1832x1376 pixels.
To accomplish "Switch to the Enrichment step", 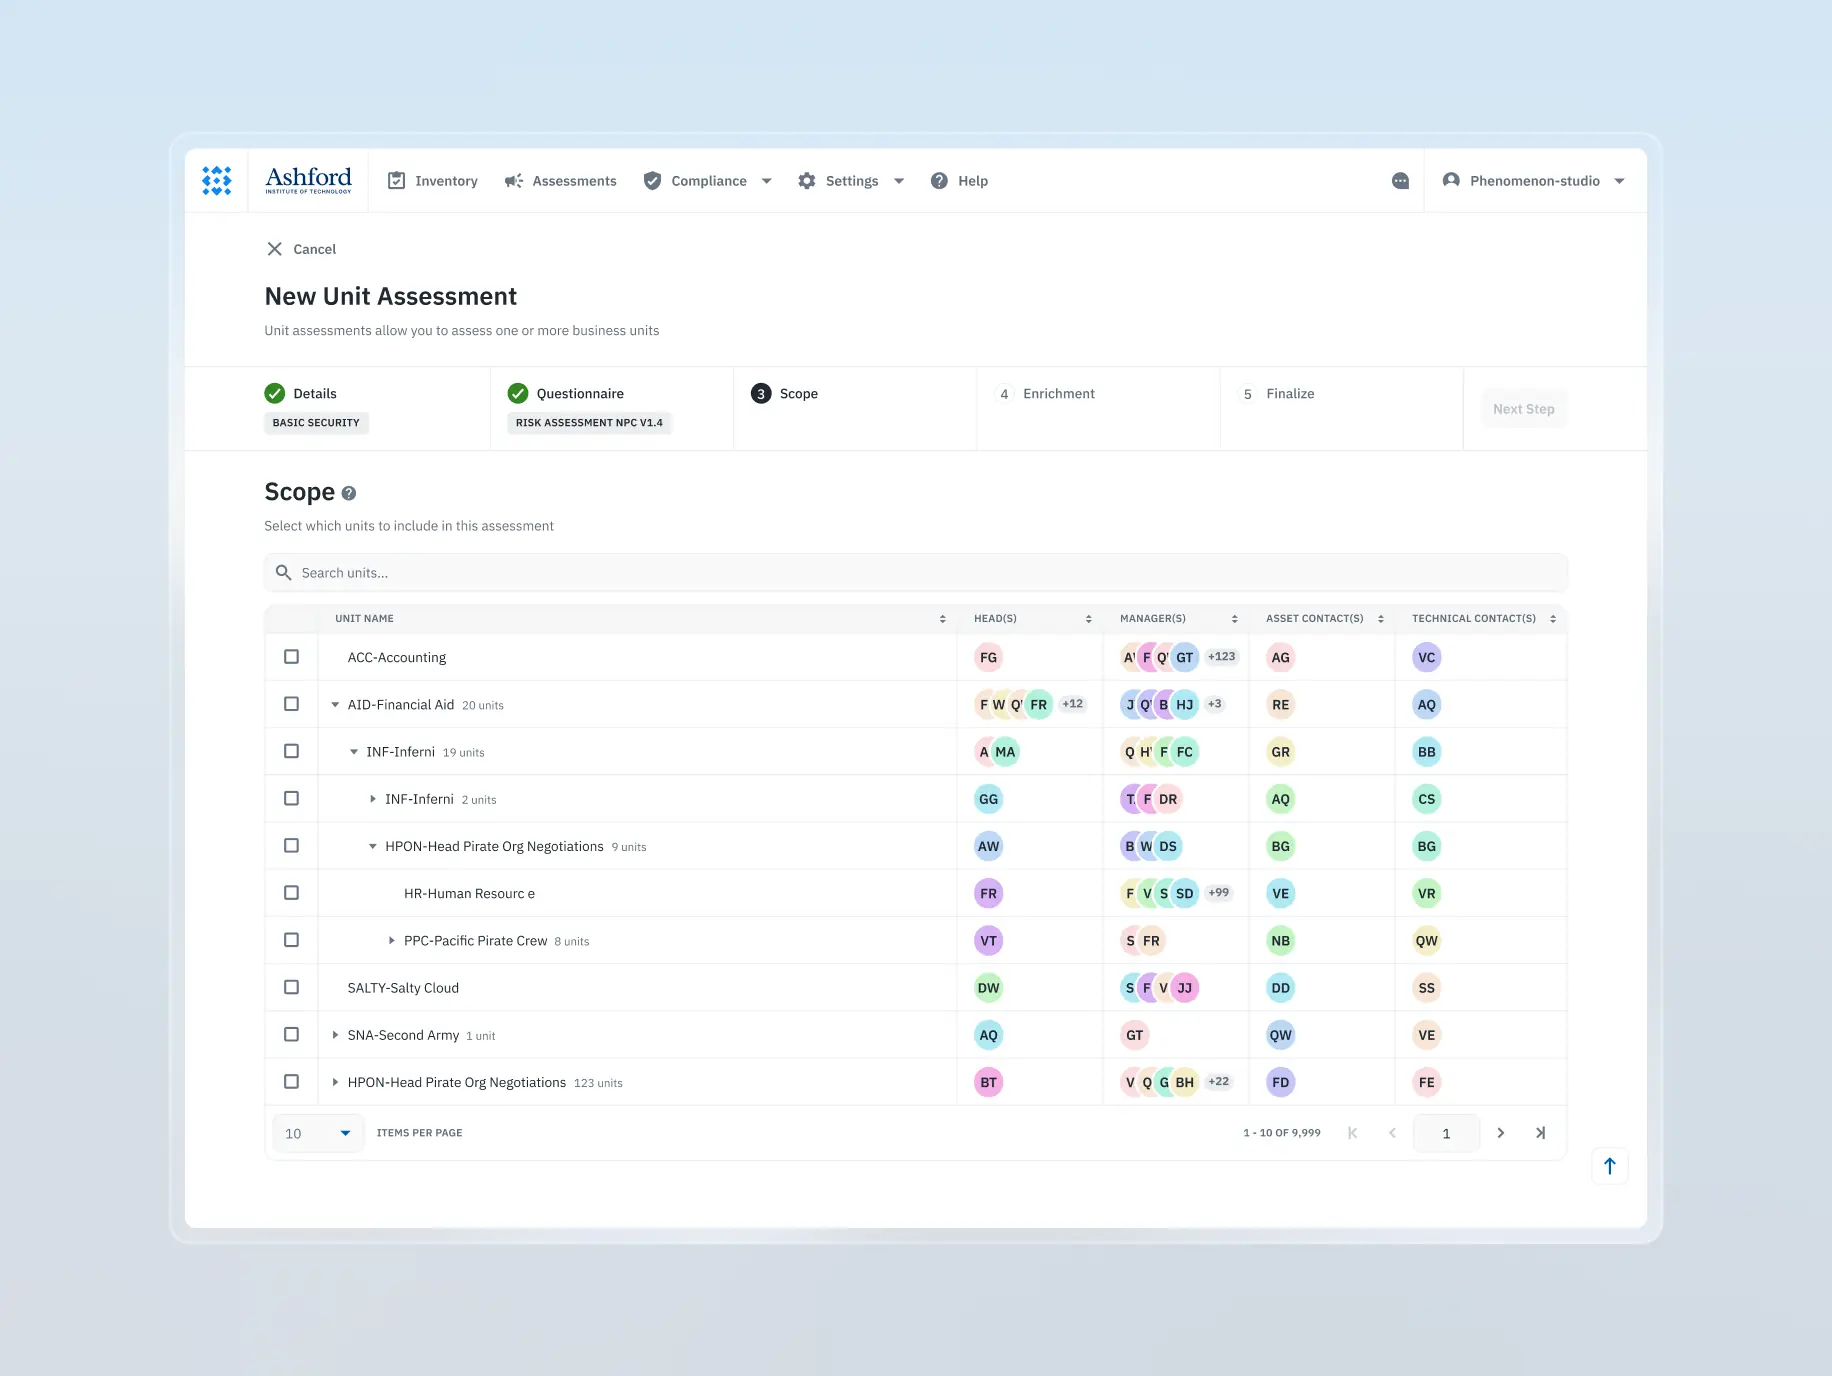I will coord(1046,393).
